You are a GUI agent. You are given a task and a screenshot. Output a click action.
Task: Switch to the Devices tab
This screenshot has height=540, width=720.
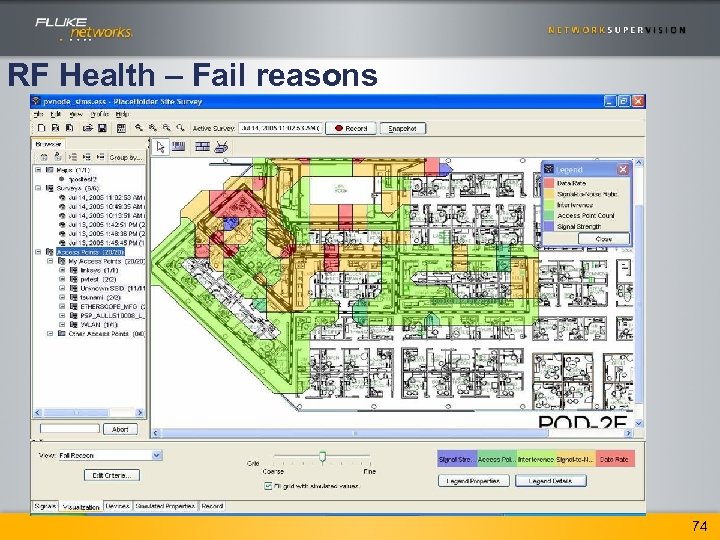(x=118, y=506)
